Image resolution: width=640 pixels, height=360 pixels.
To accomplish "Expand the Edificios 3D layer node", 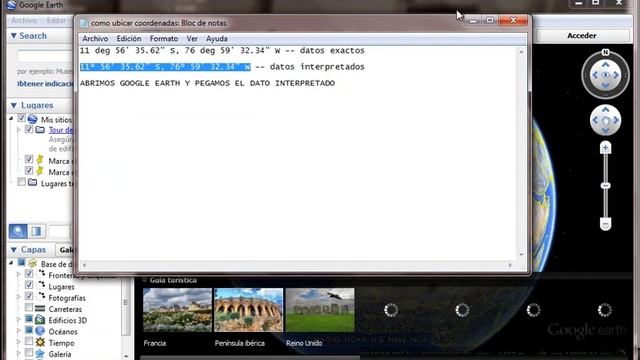I will pos(18,319).
